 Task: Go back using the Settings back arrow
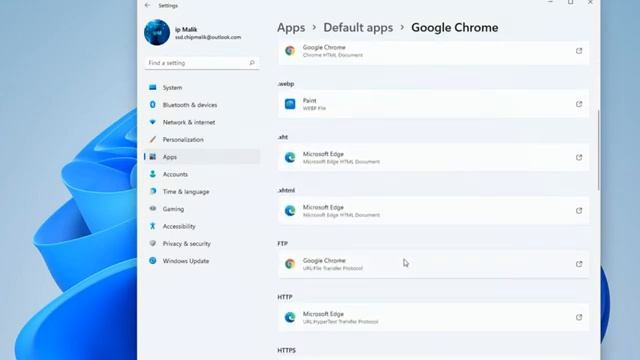tap(147, 5)
